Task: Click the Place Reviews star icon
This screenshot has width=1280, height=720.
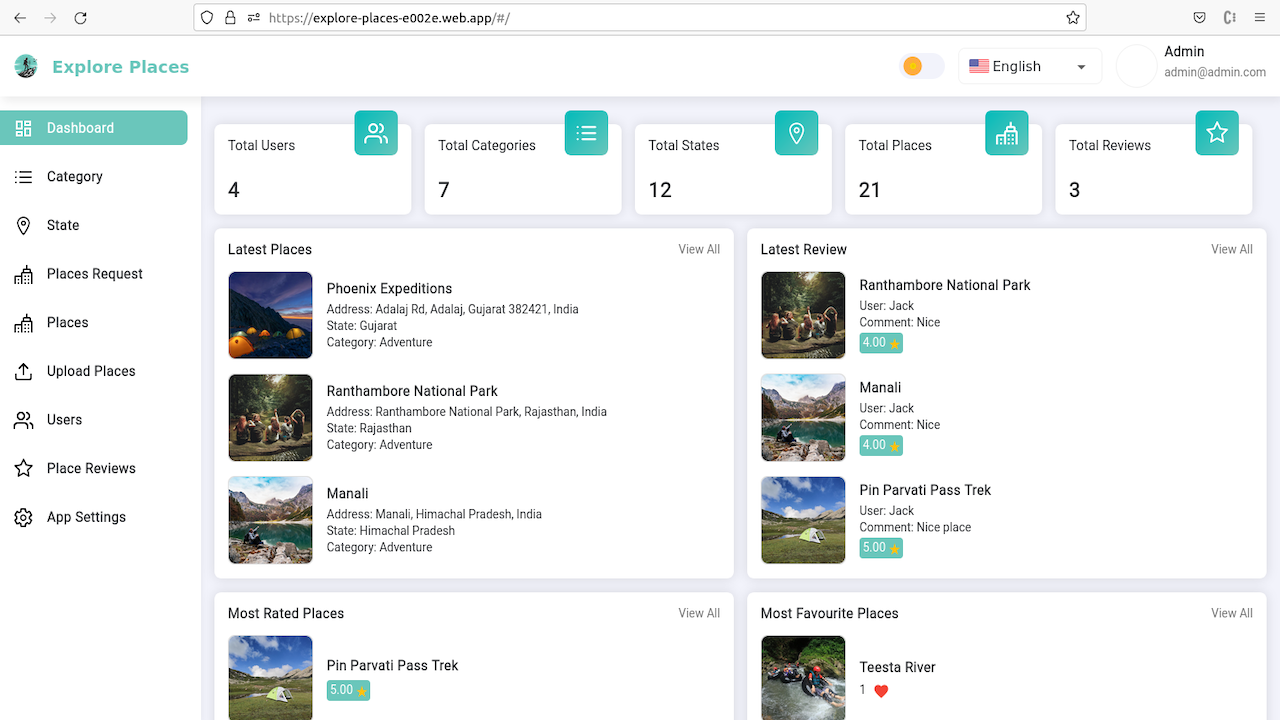Action: click(23, 468)
